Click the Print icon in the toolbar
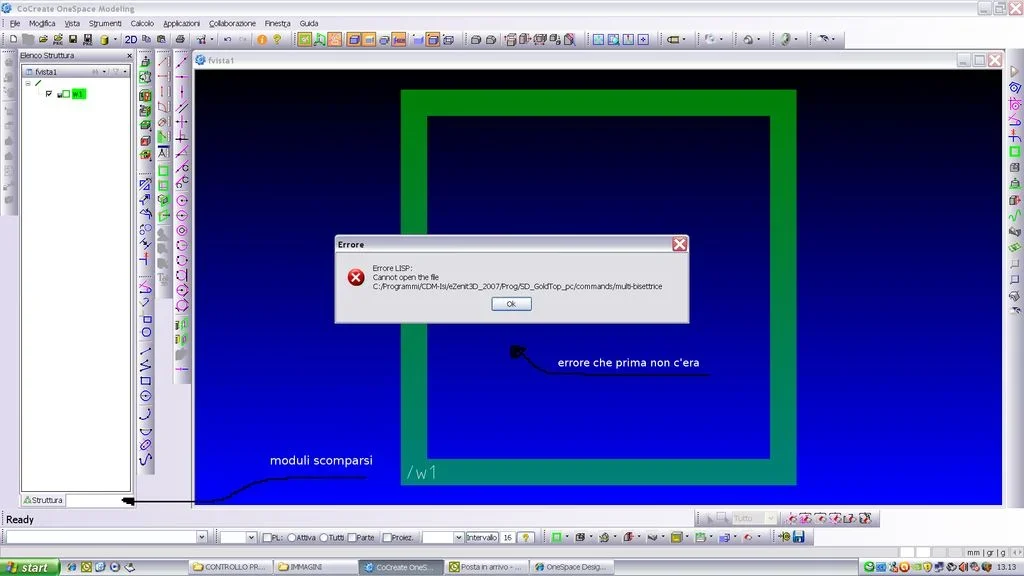1024x576 pixels. (178, 40)
